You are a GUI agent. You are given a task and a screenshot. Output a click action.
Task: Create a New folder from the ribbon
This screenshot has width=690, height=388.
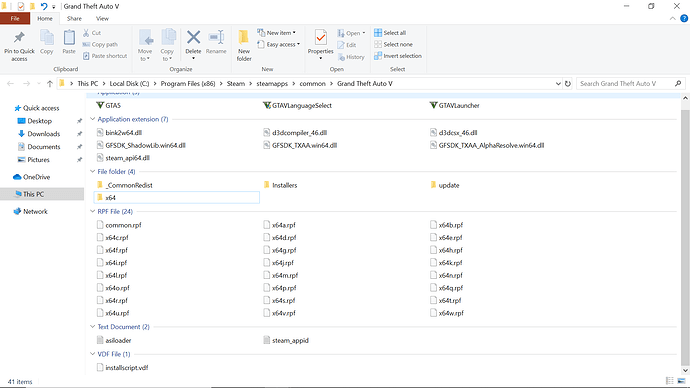[244, 46]
